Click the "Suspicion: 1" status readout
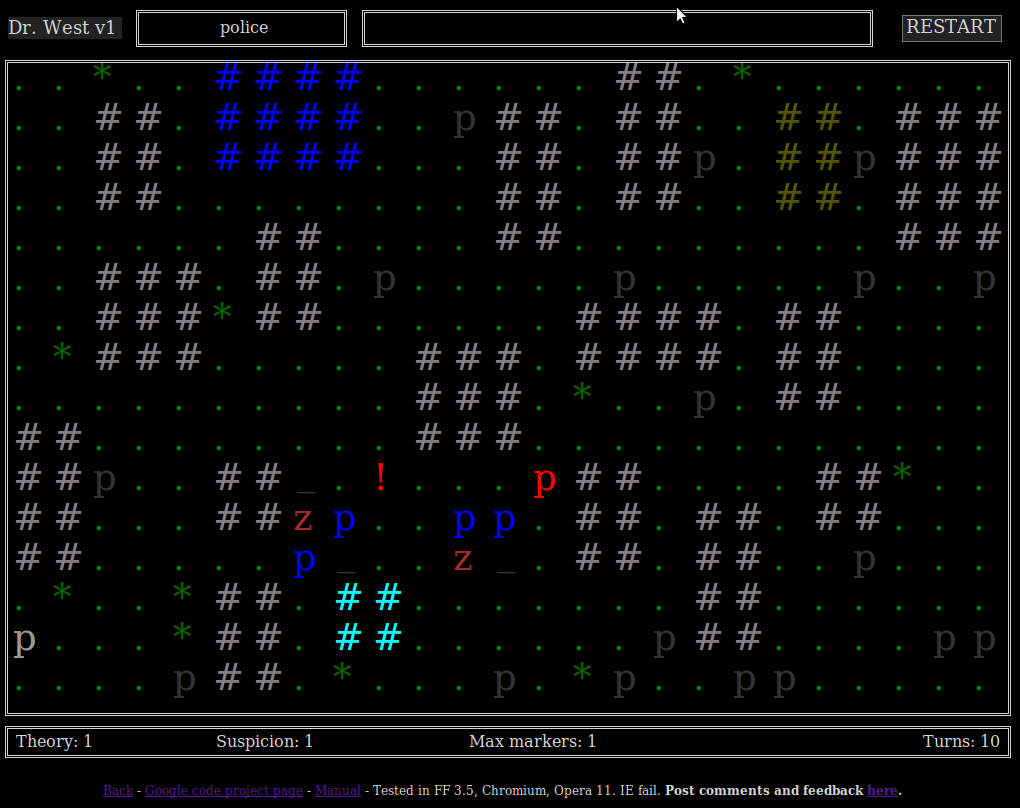 click(x=264, y=741)
